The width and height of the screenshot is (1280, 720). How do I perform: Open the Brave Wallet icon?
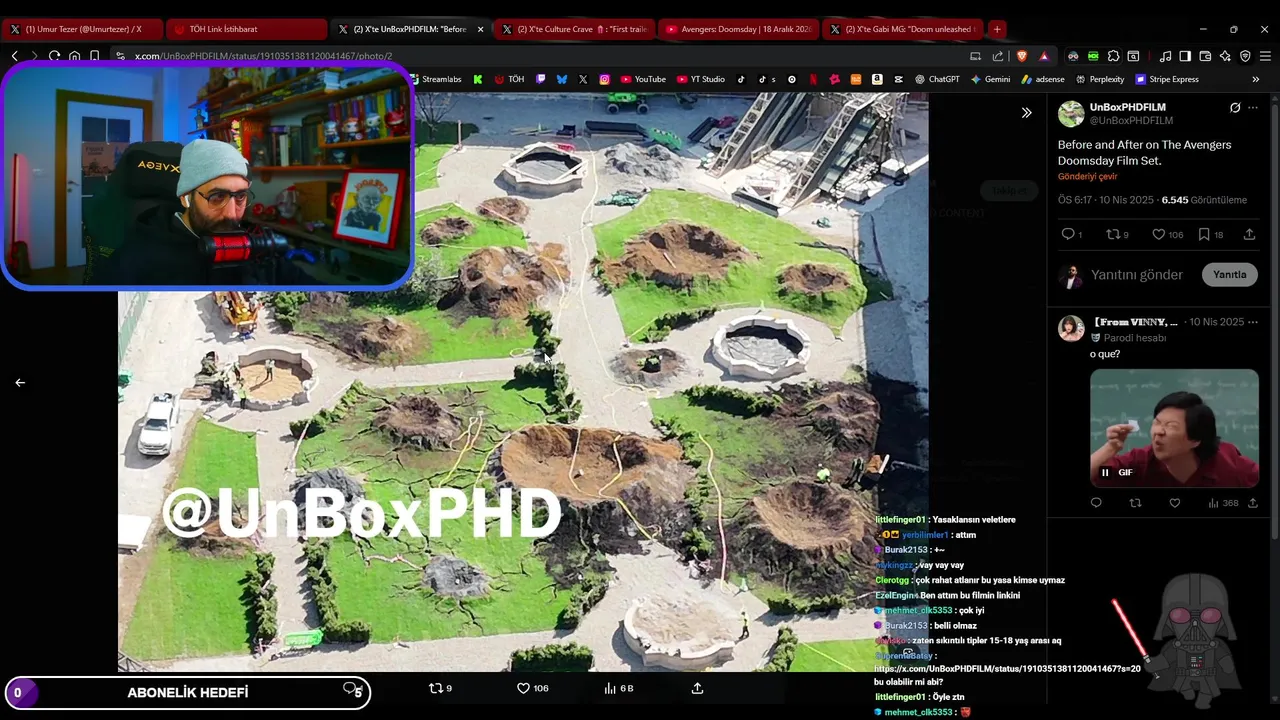pos(1205,56)
